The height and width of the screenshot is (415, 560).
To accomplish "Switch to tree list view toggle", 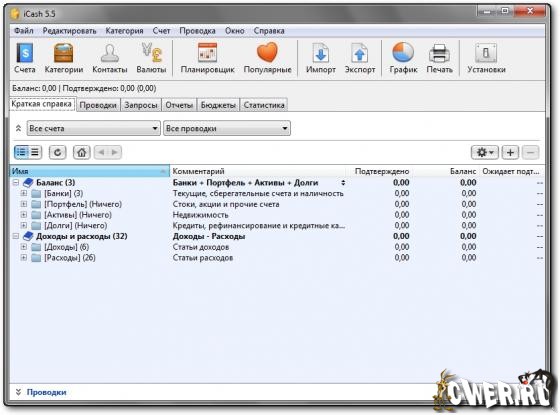I will pos(21,152).
